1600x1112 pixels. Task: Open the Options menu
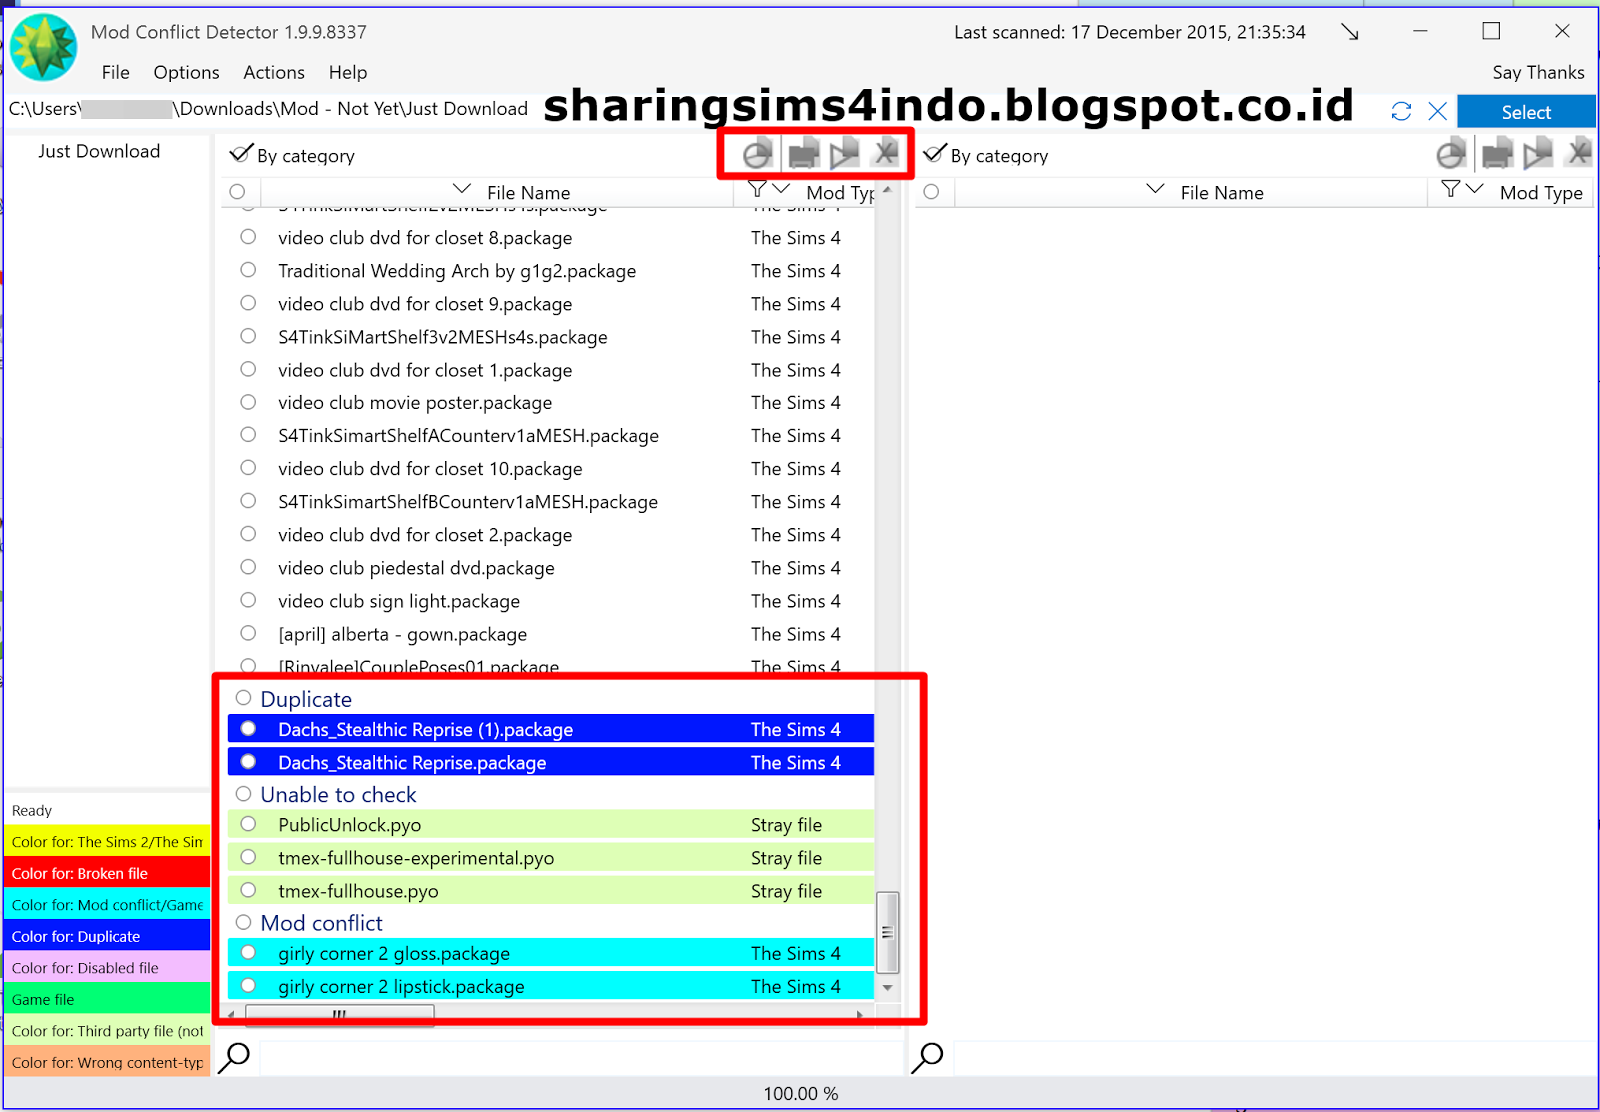pyautogui.click(x=186, y=72)
